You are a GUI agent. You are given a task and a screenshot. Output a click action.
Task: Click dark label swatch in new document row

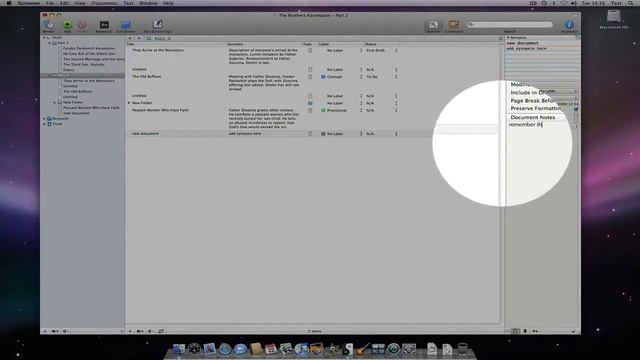pos(323,134)
